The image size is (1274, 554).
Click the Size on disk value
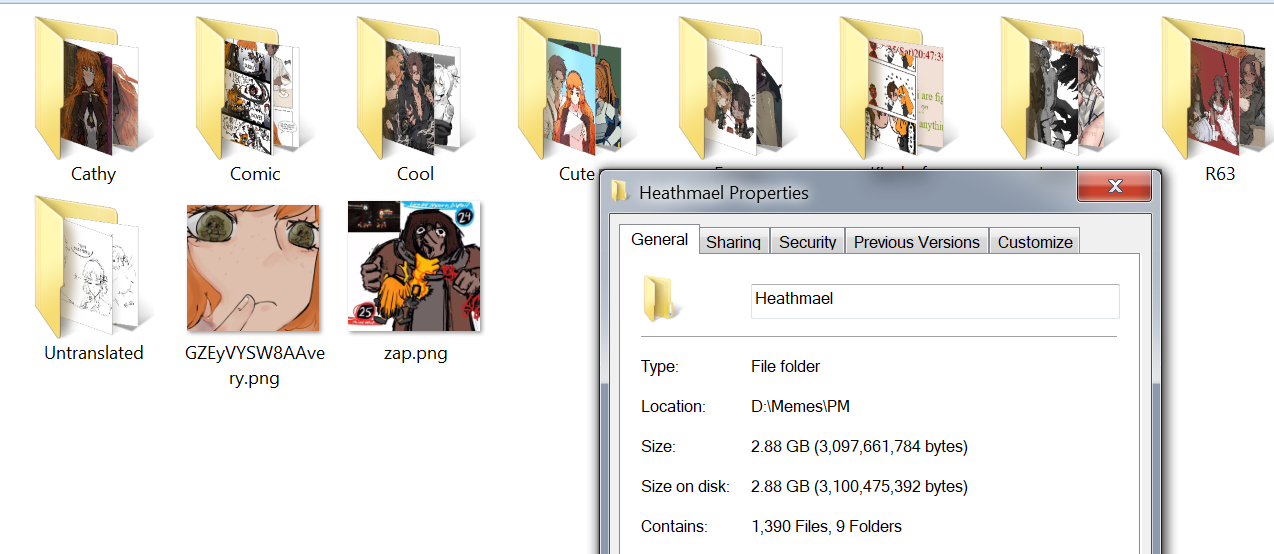point(859,487)
